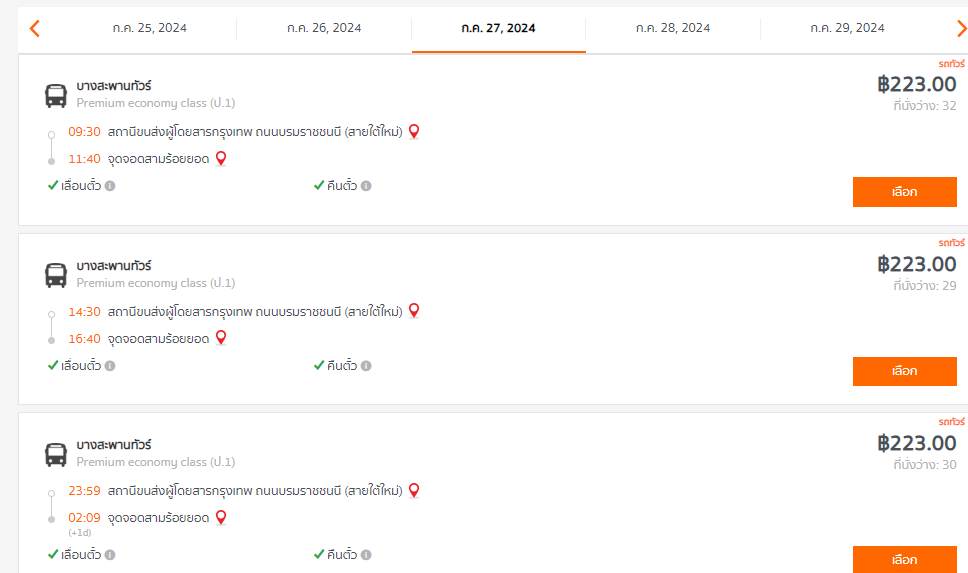This screenshot has width=968, height=573.
Task: Switch to ก.ค. 25, 2024 date tab
Action: pyautogui.click(x=149, y=28)
